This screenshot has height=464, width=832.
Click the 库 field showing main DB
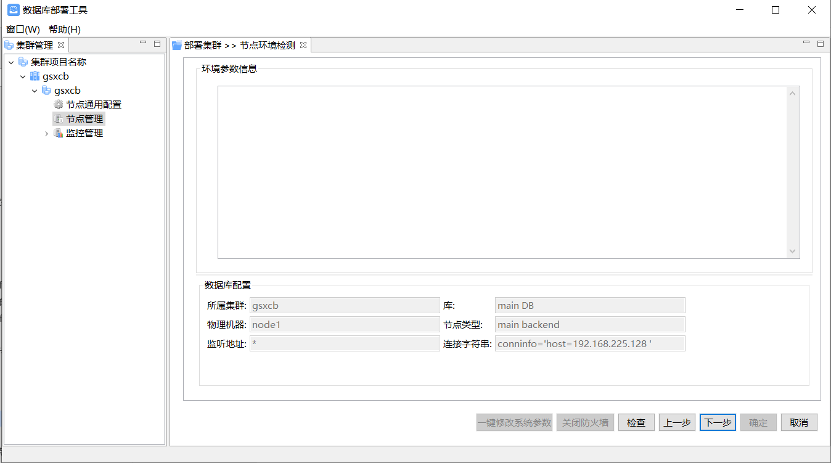pos(590,306)
